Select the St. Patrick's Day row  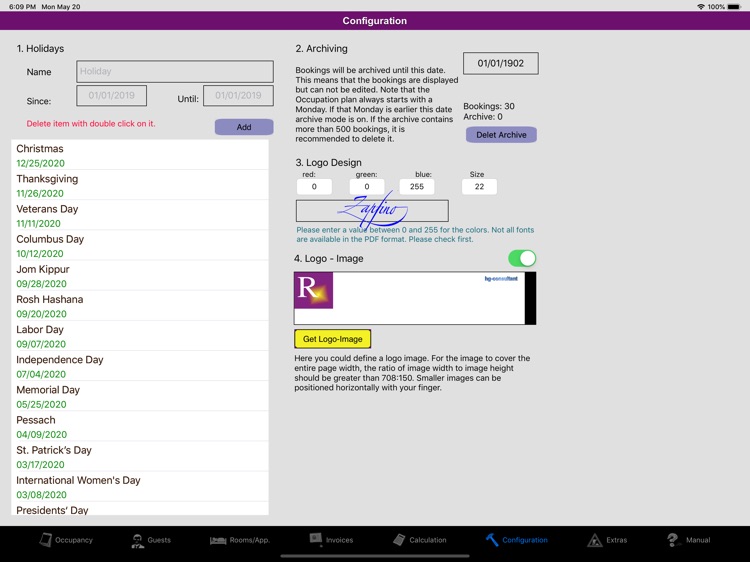[140, 456]
